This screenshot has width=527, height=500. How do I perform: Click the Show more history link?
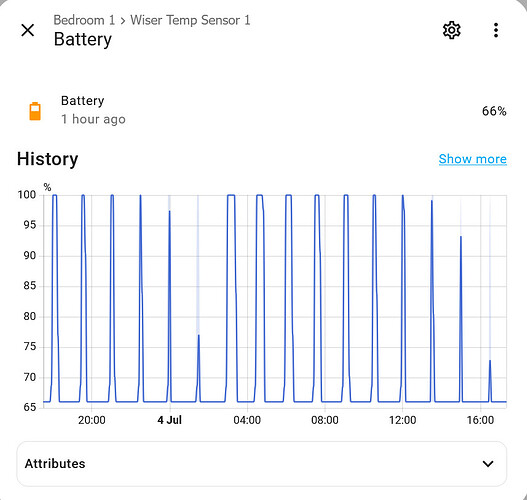[x=473, y=159]
